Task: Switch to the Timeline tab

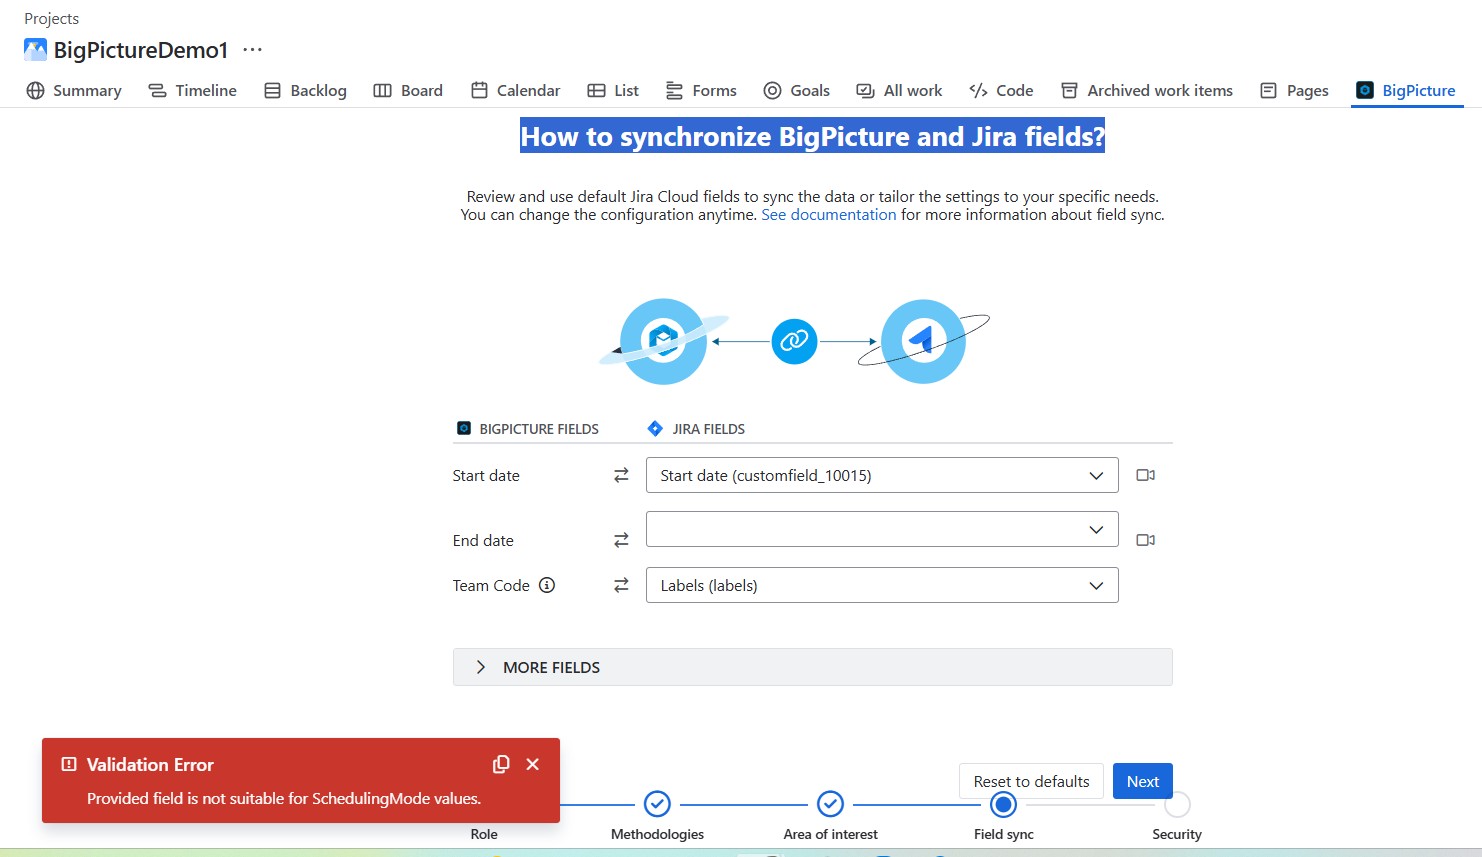Action: click(x=192, y=90)
